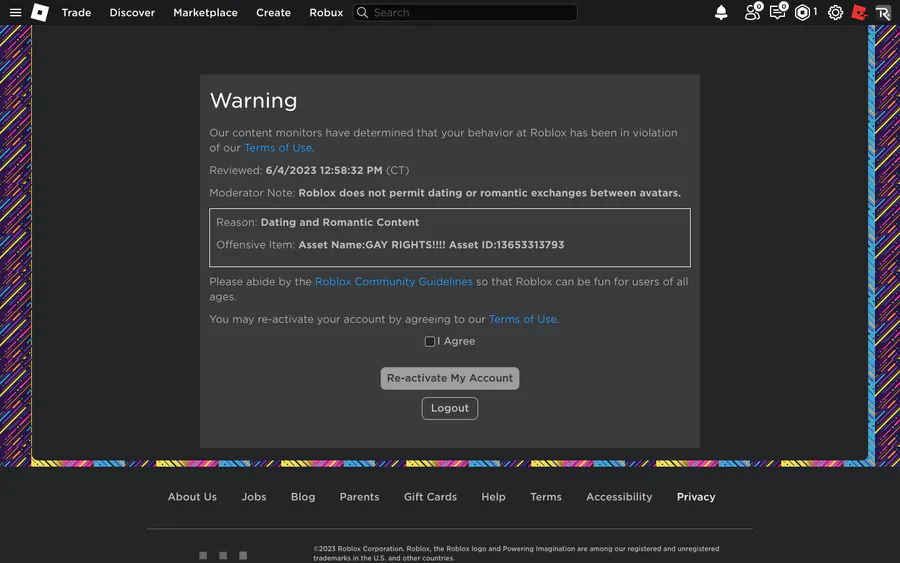
Task: Click the Robux balance icon
Action: (x=802, y=13)
